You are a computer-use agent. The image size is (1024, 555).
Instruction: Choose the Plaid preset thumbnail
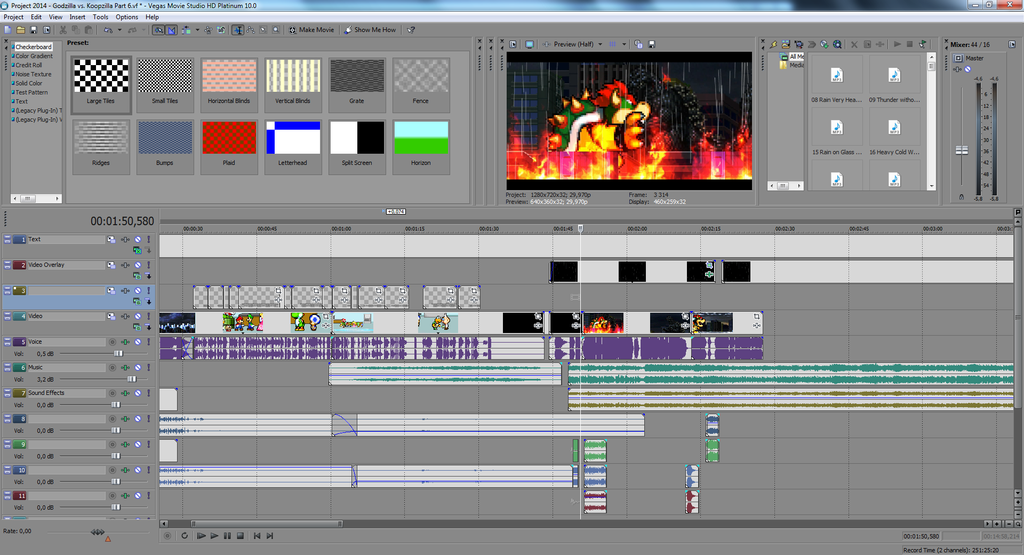pos(229,146)
